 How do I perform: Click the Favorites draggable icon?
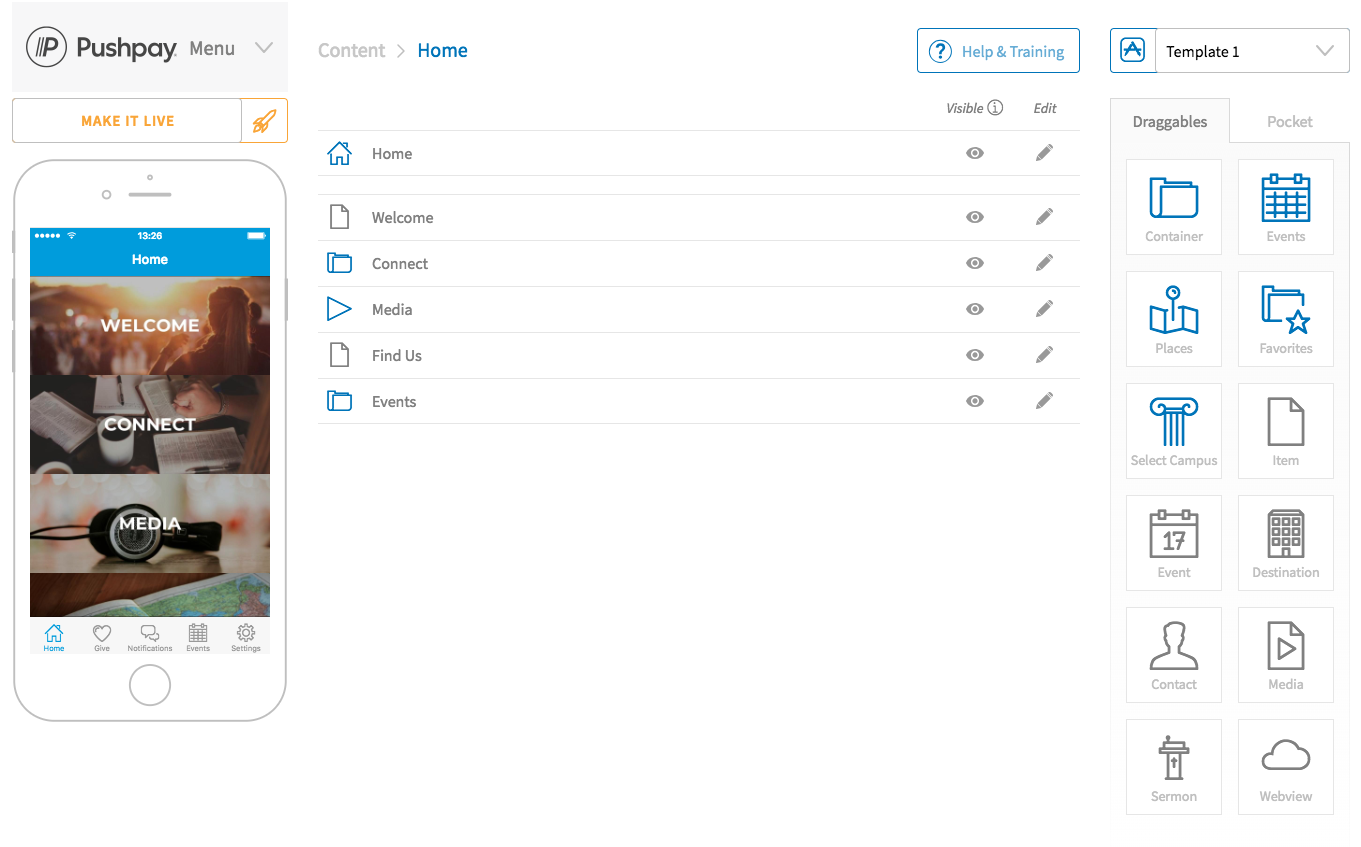(x=1285, y=319)
